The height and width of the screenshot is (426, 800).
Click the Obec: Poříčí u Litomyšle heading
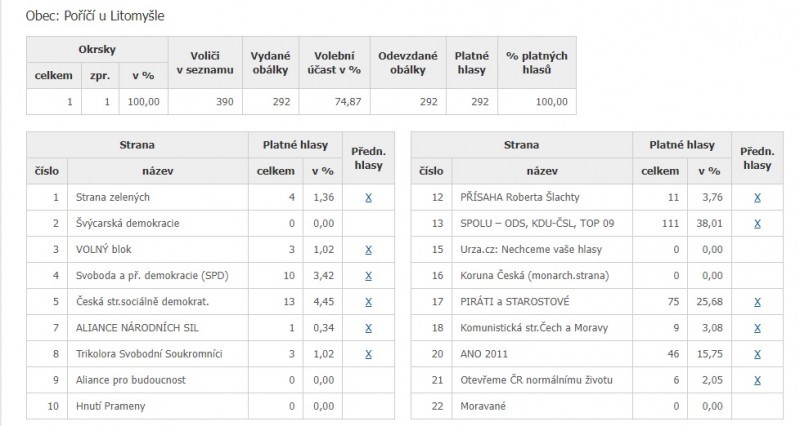[95, 16]
